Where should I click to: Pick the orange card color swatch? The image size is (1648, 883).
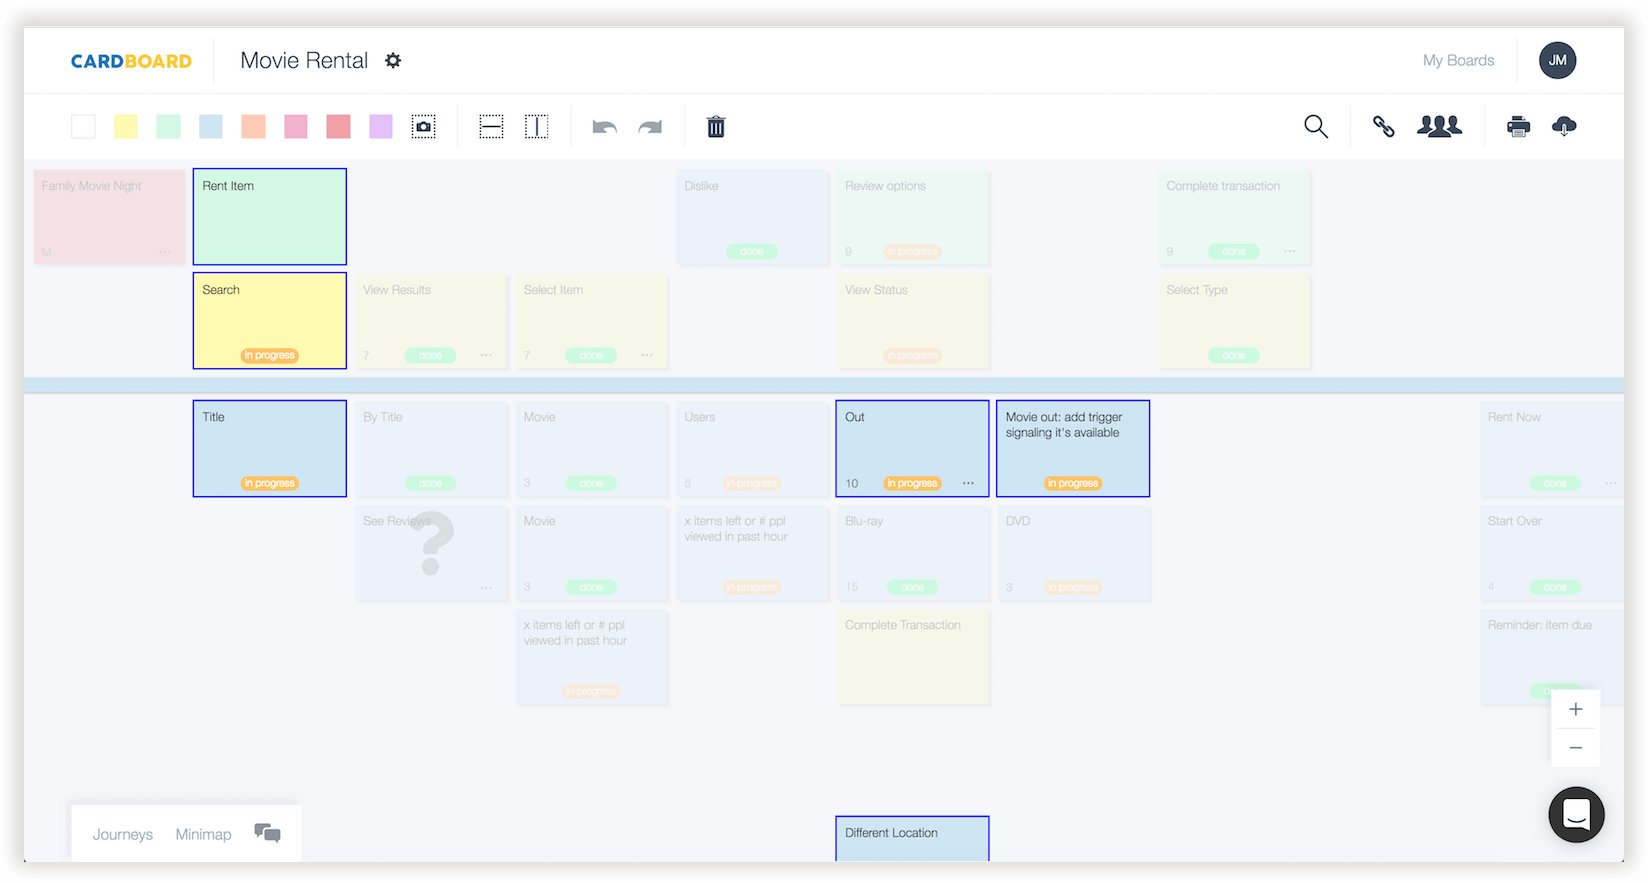(254, 126)
